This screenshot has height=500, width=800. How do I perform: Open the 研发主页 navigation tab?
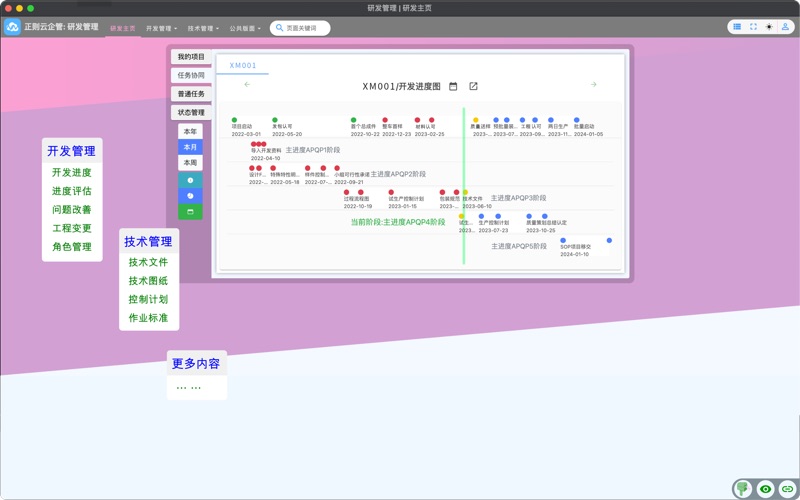[x=122, y=29]
